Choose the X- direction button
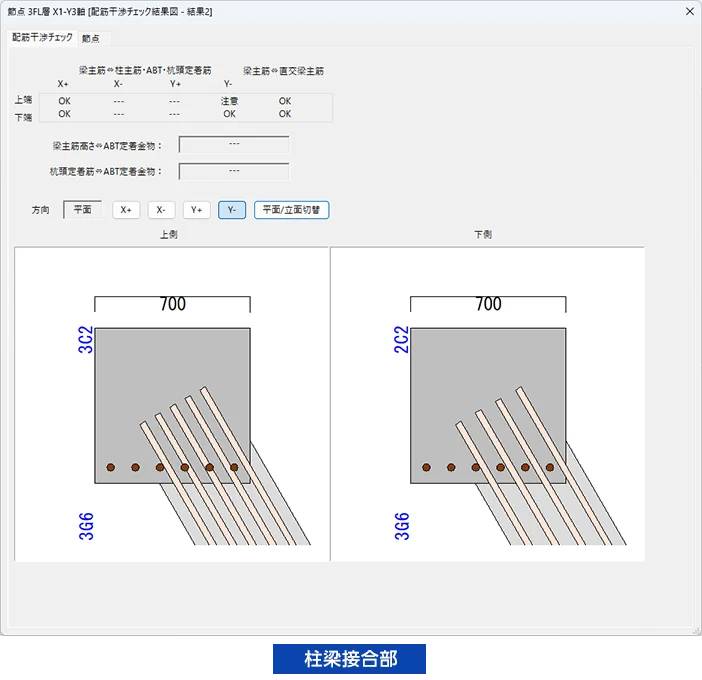 [x=161, y=210]
